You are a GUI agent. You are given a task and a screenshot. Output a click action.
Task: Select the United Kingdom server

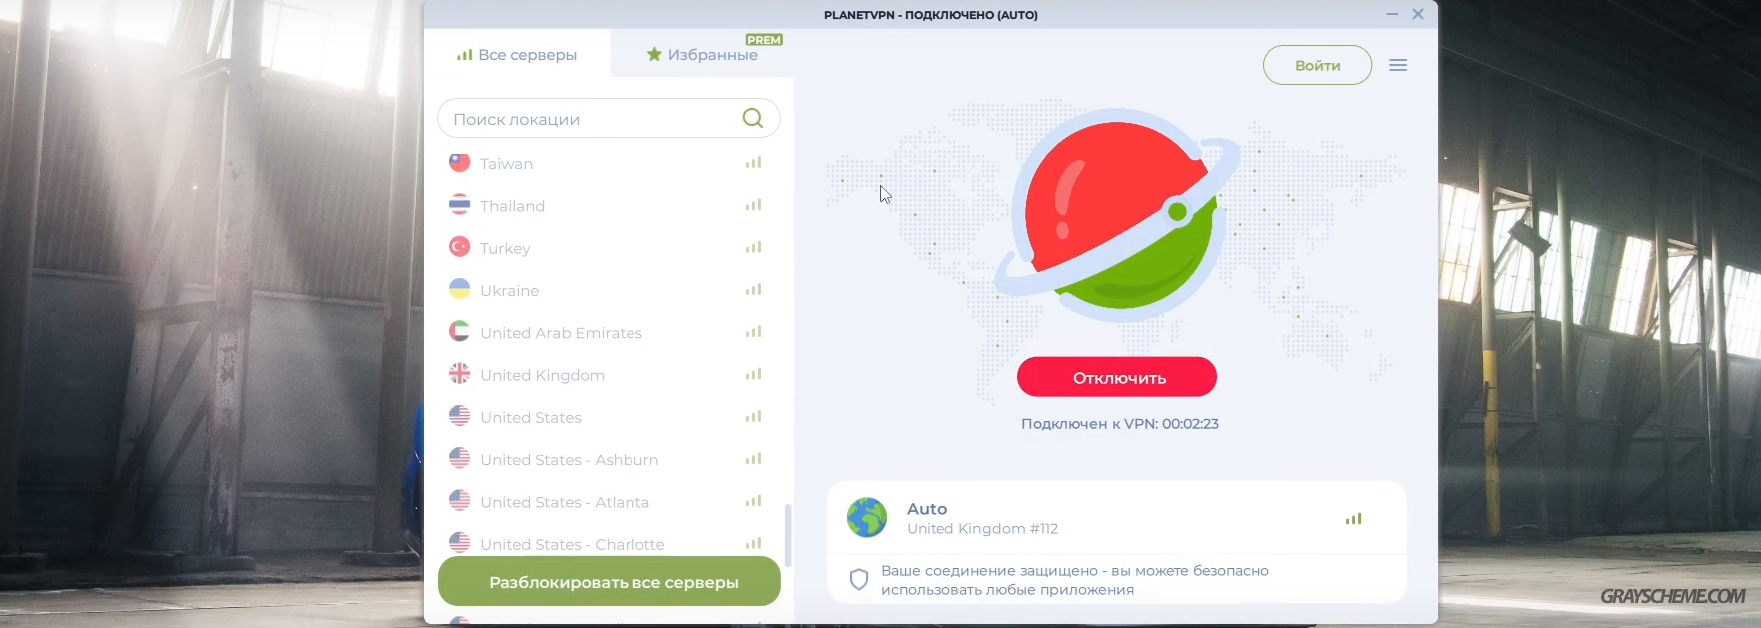pos(608,375)
